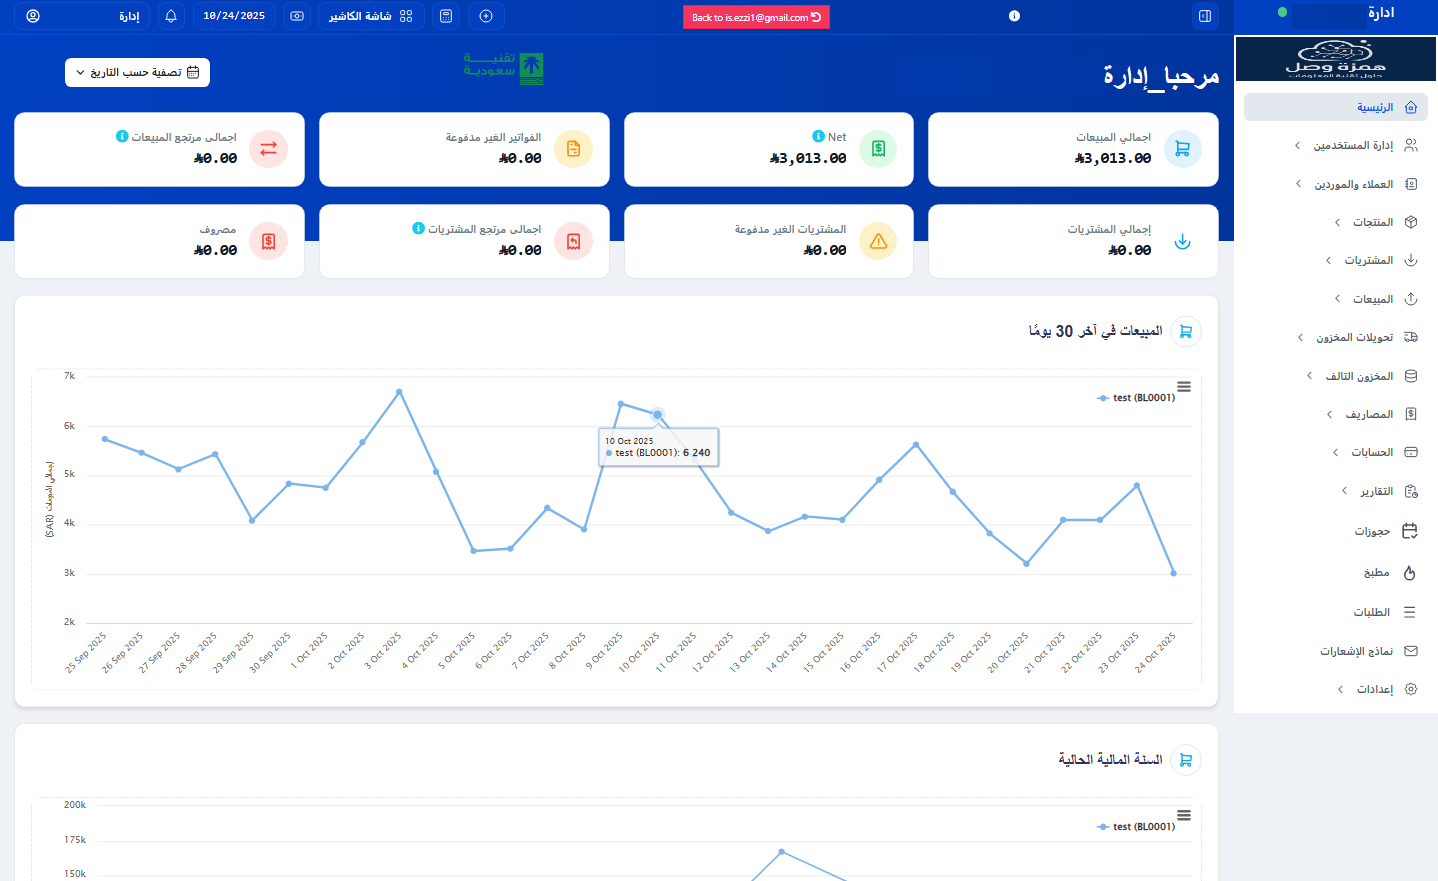Click info icon beside Net label
Screen dimensions: 1438x881
pyautogui.click(x=818, y=136)
